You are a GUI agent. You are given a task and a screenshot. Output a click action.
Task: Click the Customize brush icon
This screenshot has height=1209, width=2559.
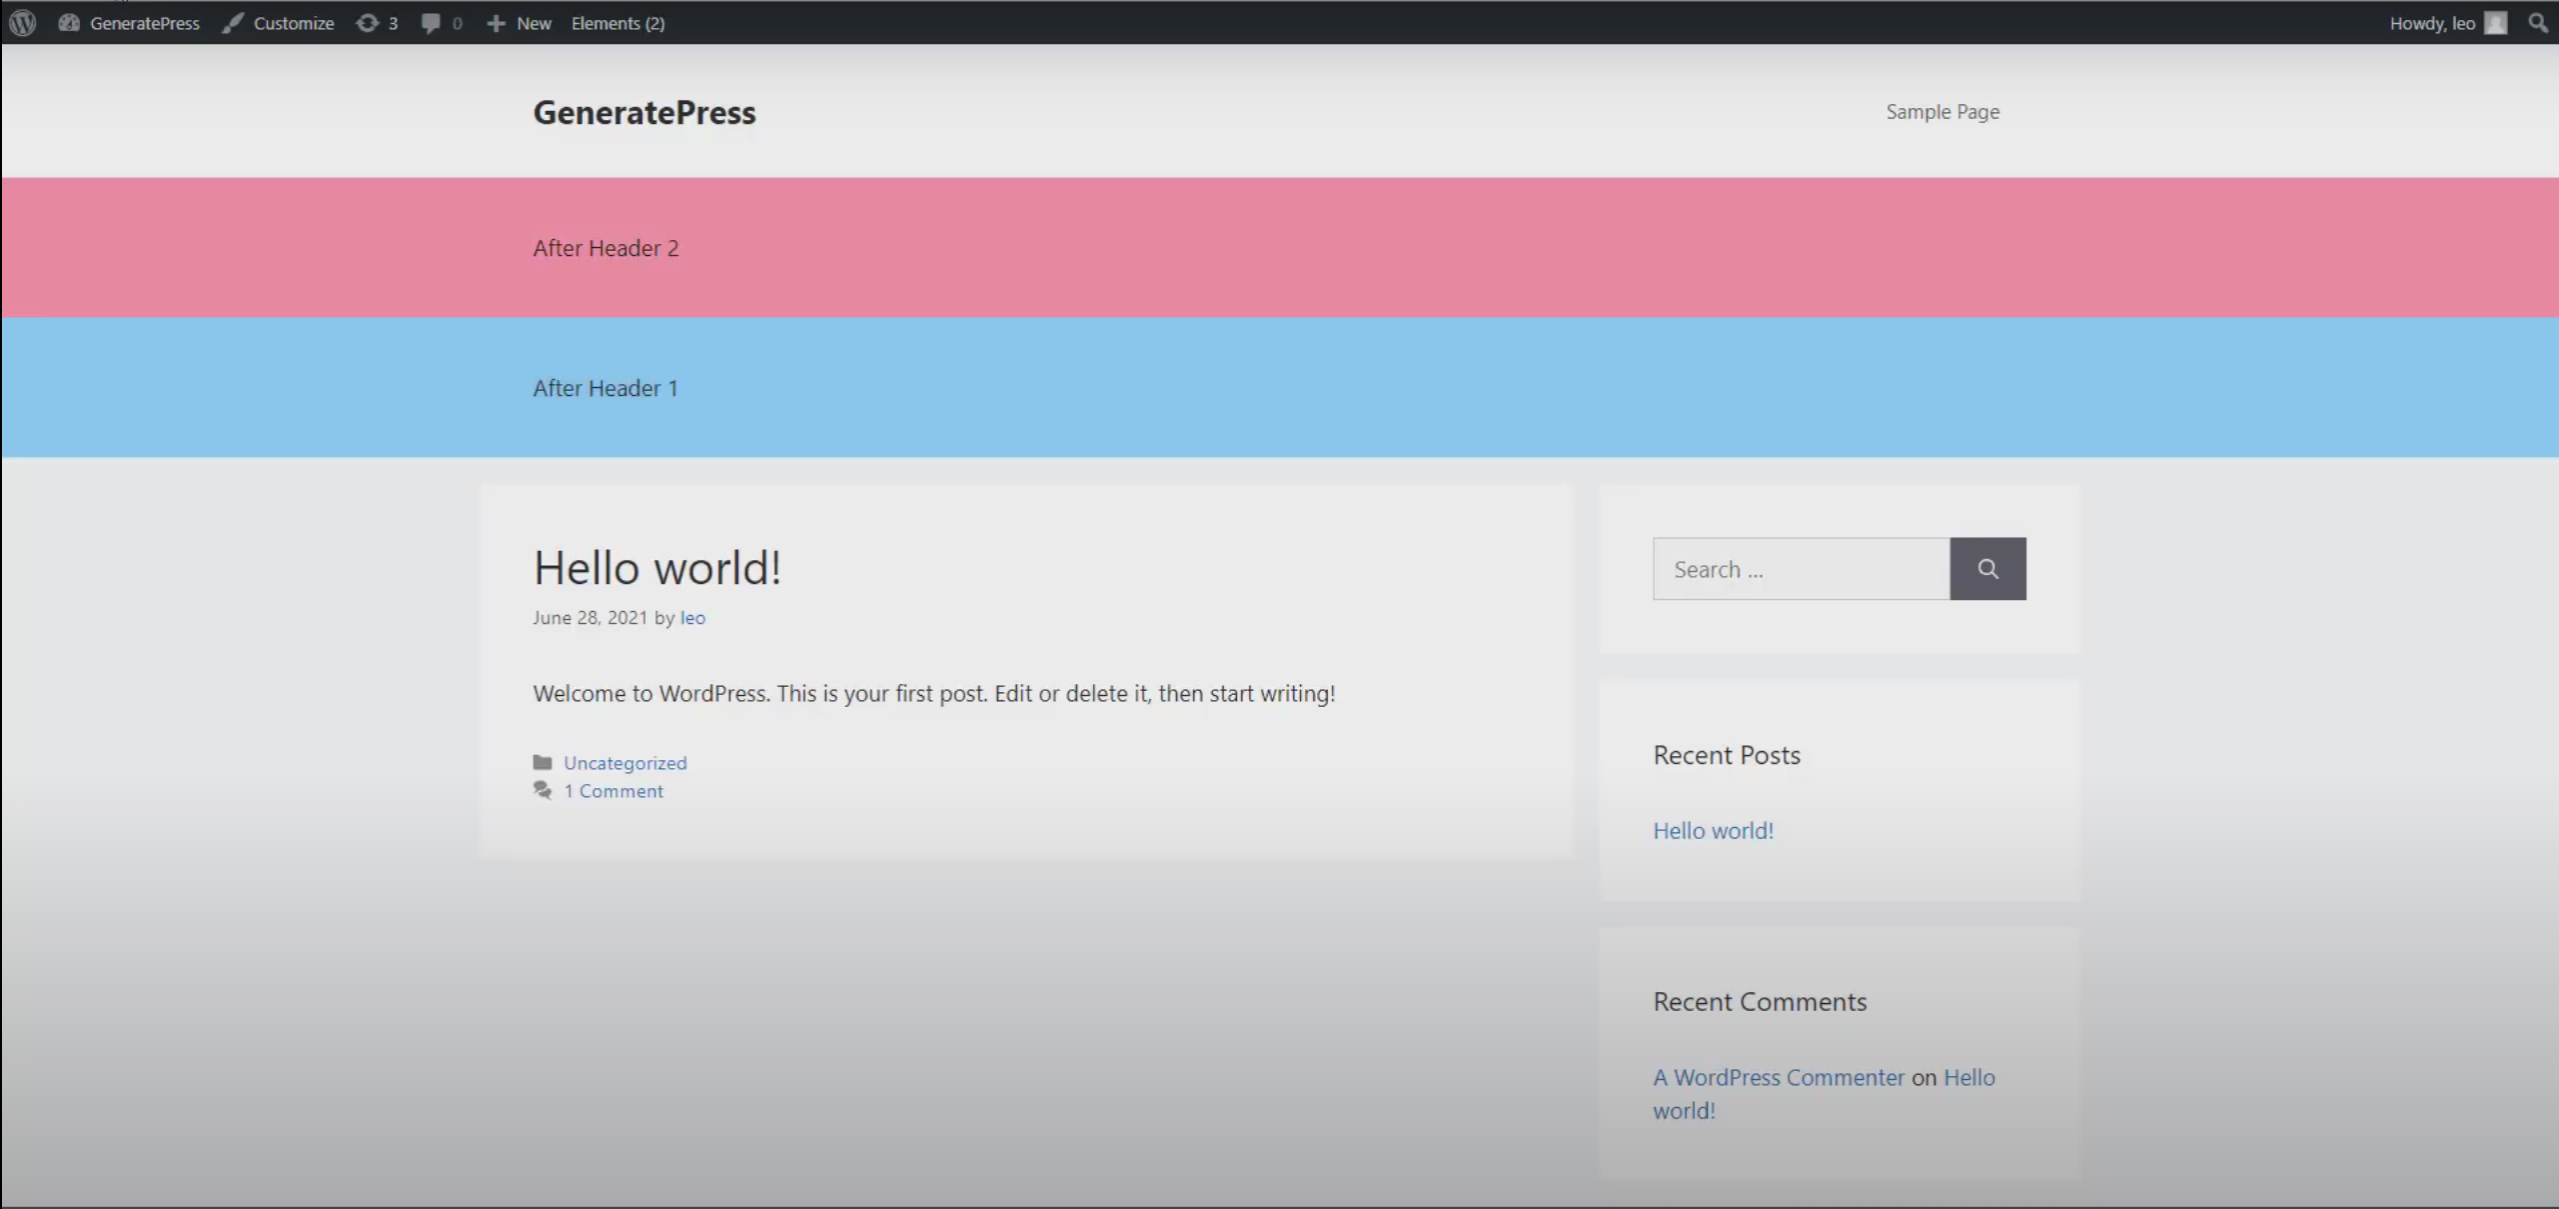coord(233,22)
